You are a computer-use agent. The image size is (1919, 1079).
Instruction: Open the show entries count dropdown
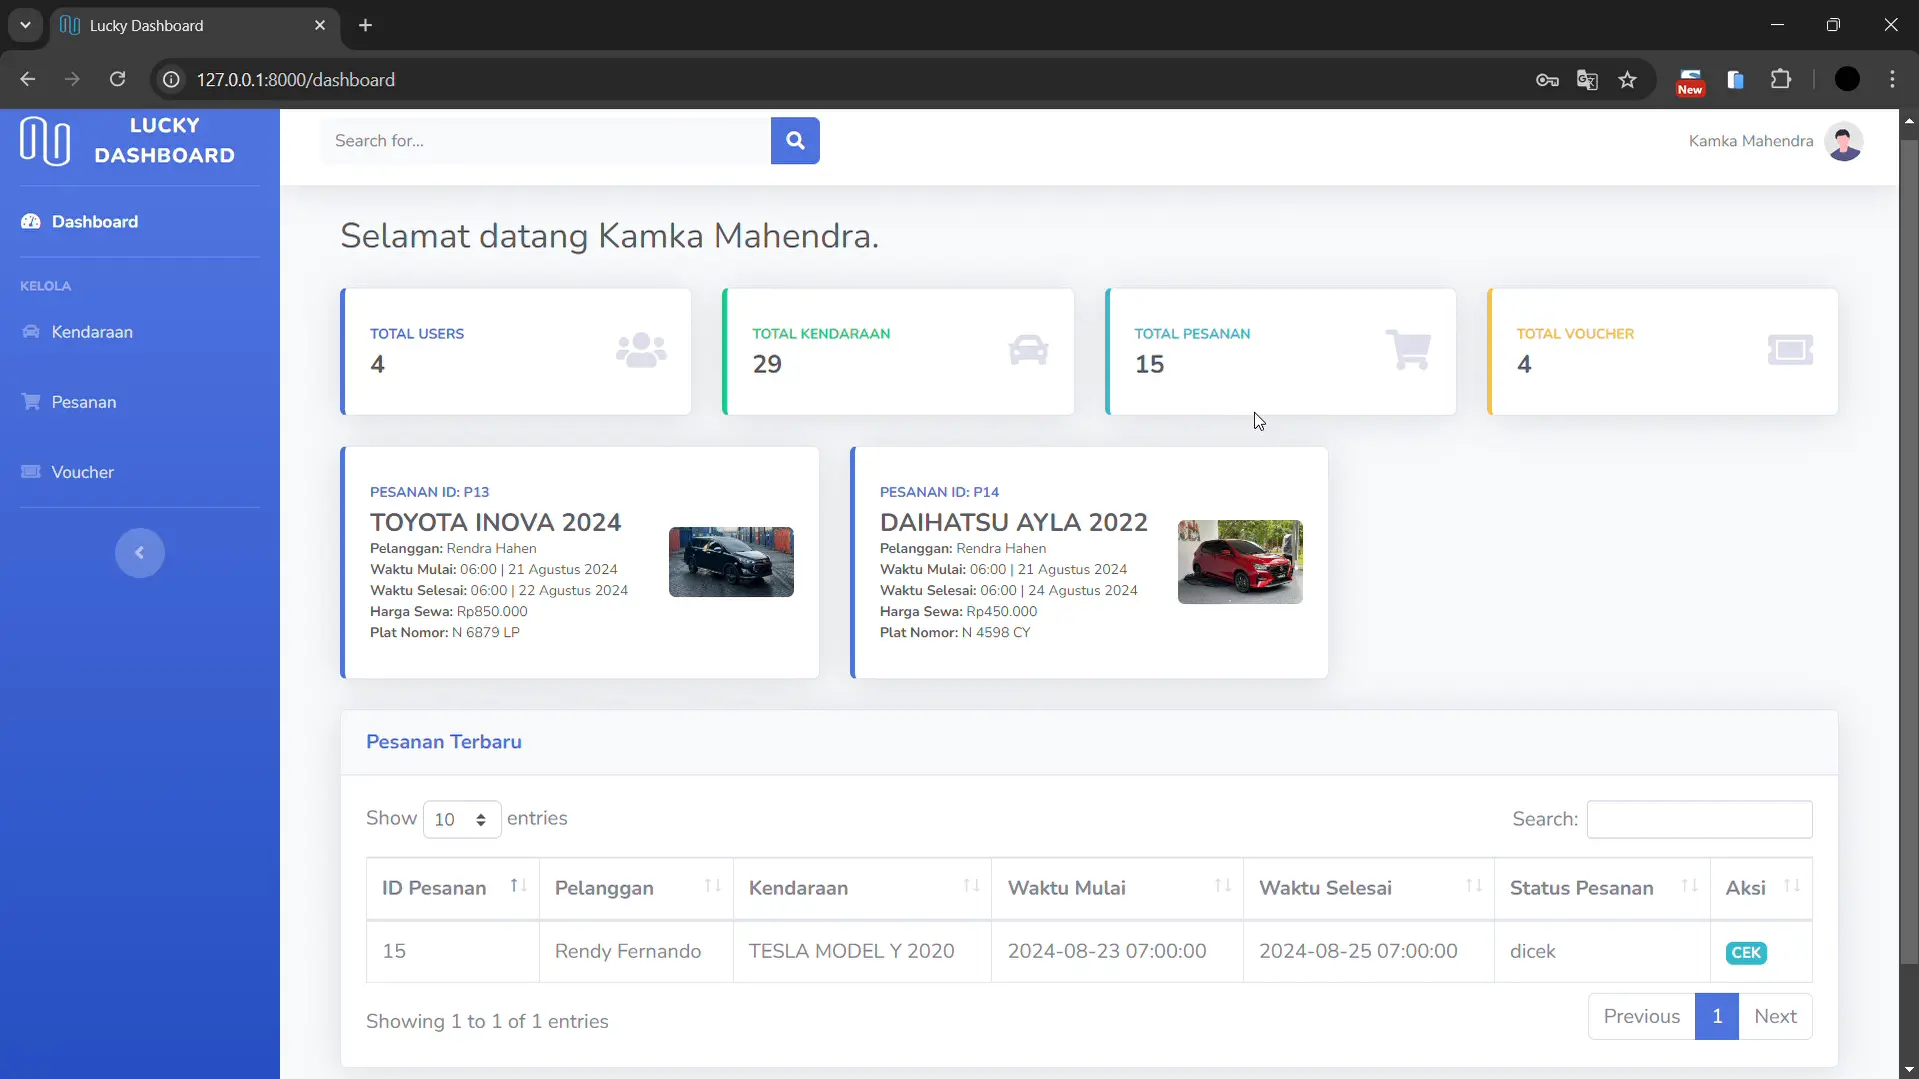point(461,820)
